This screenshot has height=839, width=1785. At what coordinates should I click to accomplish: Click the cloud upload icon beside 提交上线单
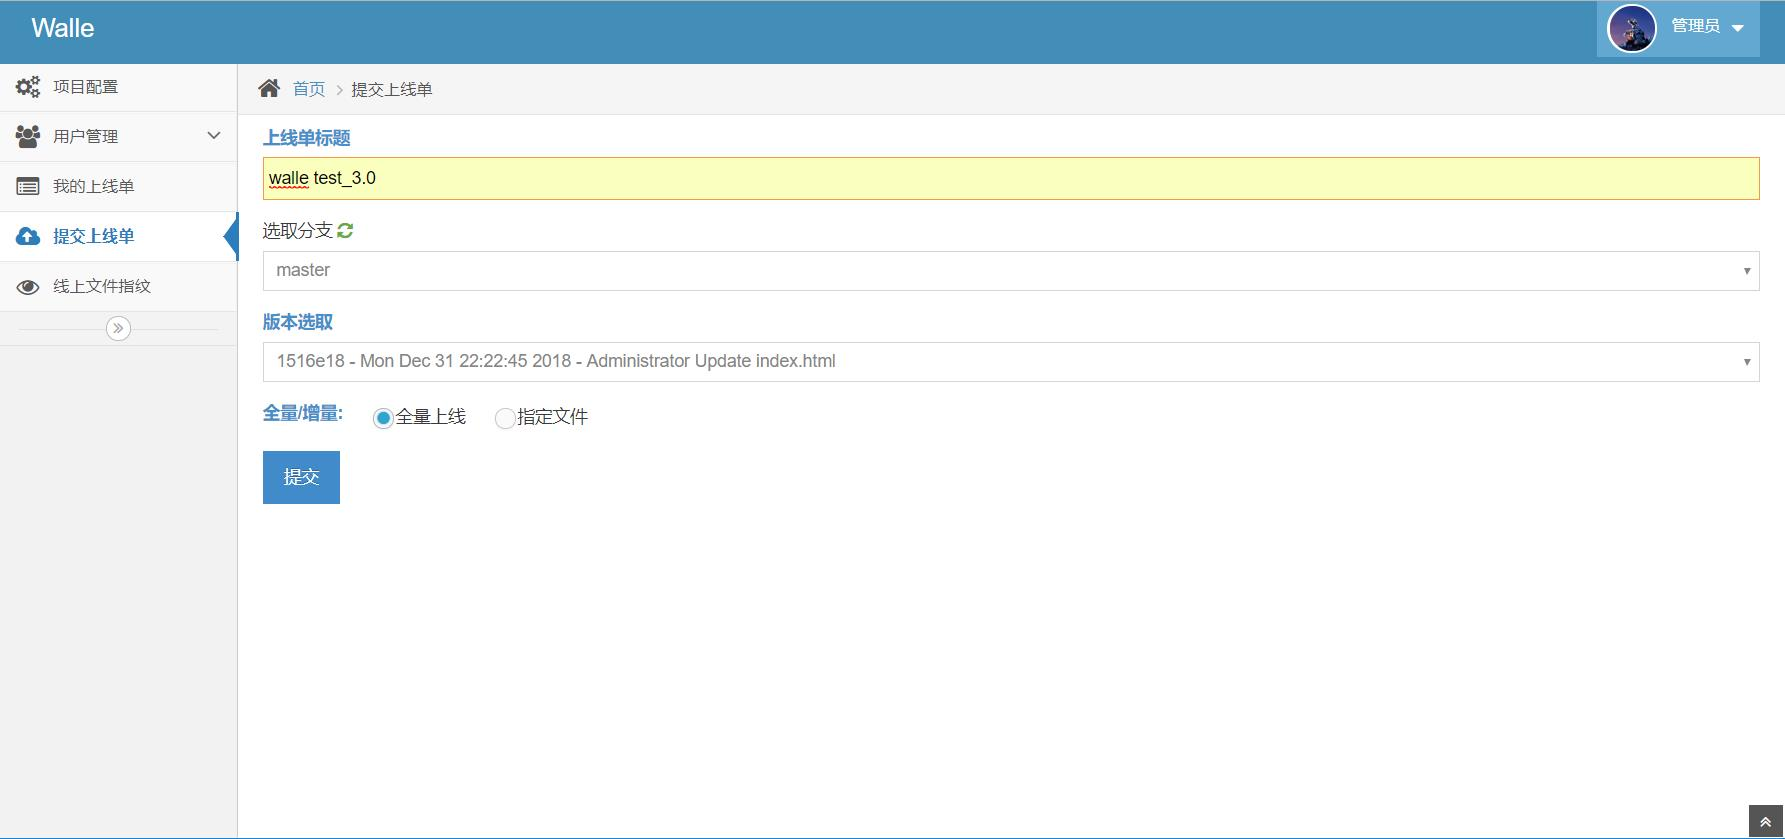(28, 236)
